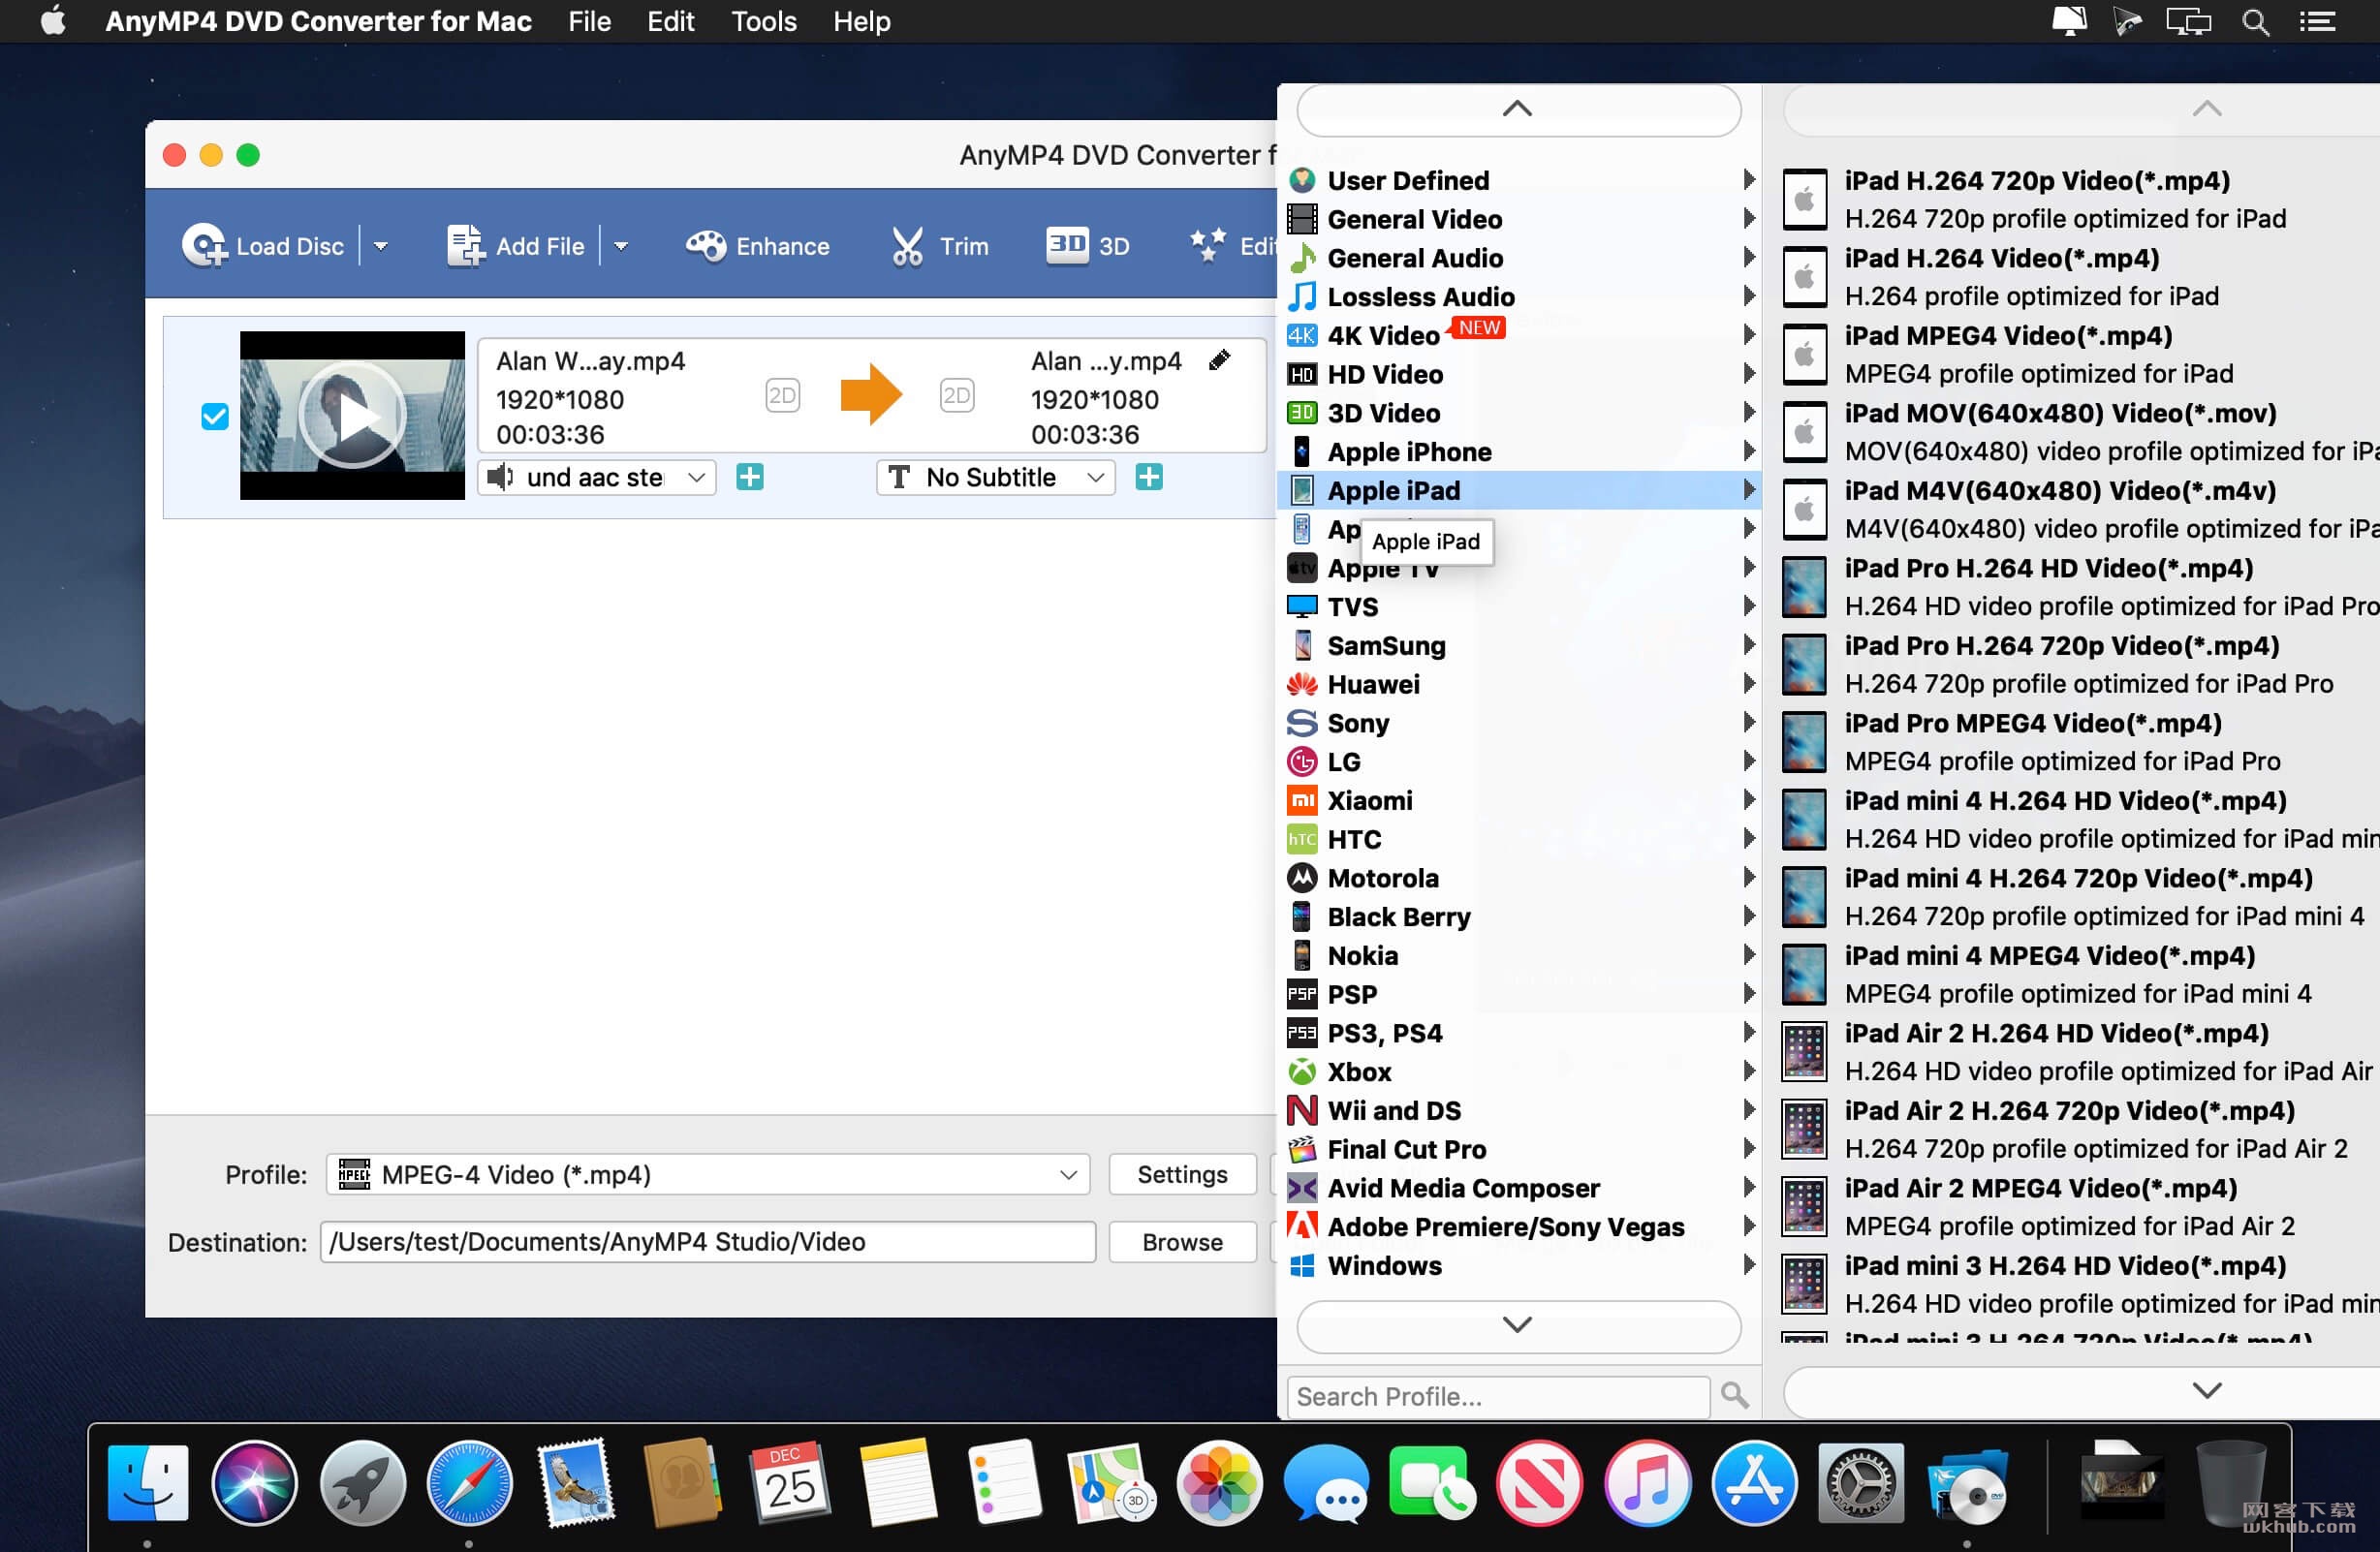Open the 3D settings tool
This screenshot has width=2380, height=1552.
[1087, 246]
